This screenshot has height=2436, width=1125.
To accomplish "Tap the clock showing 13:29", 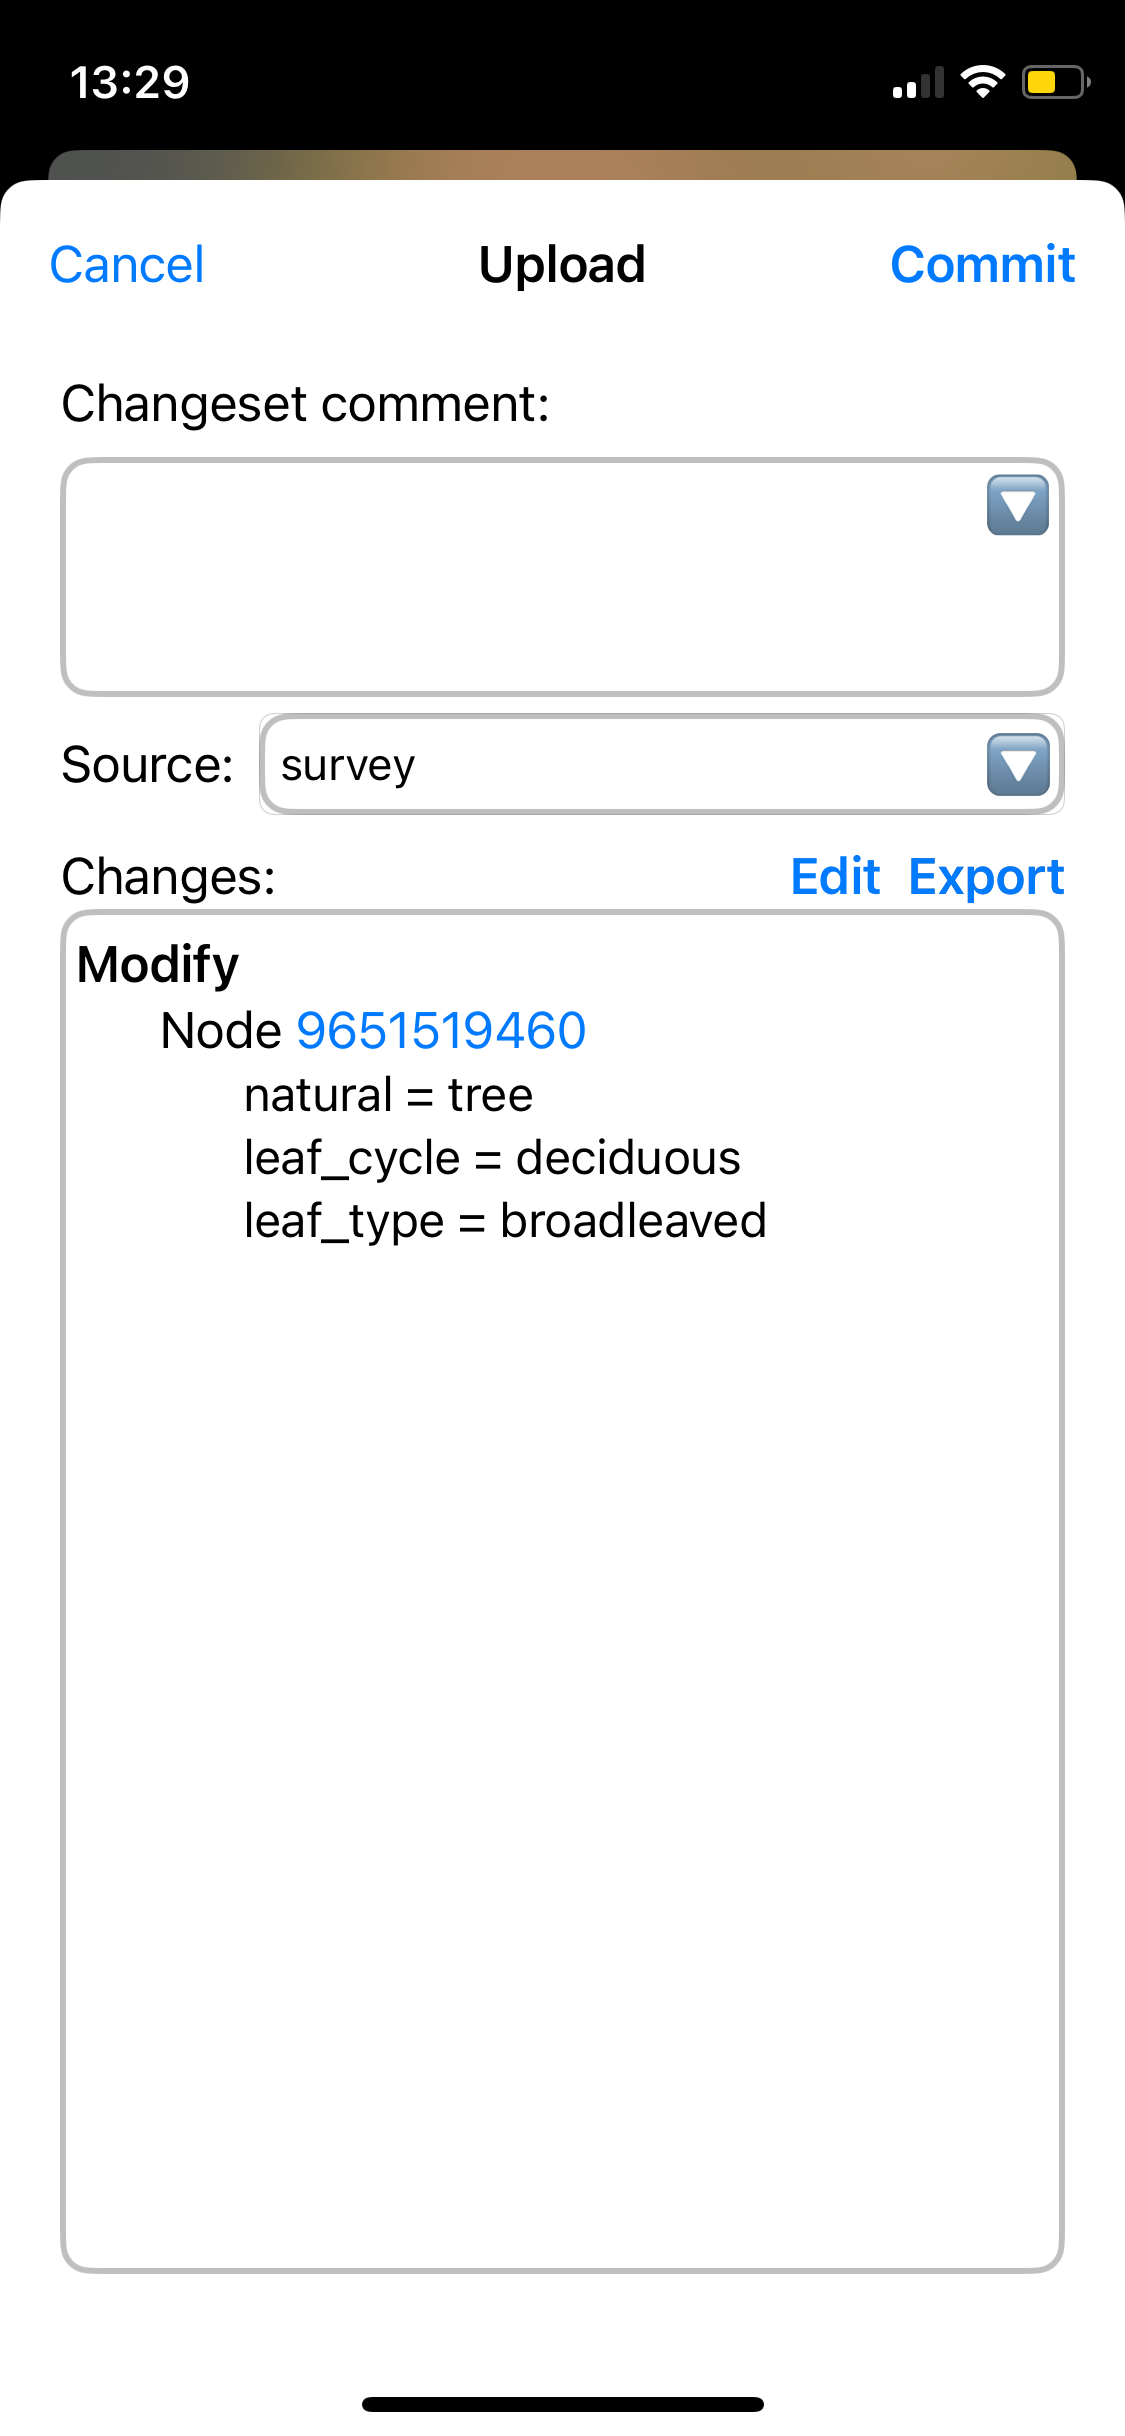I will [x=130, y=82].
